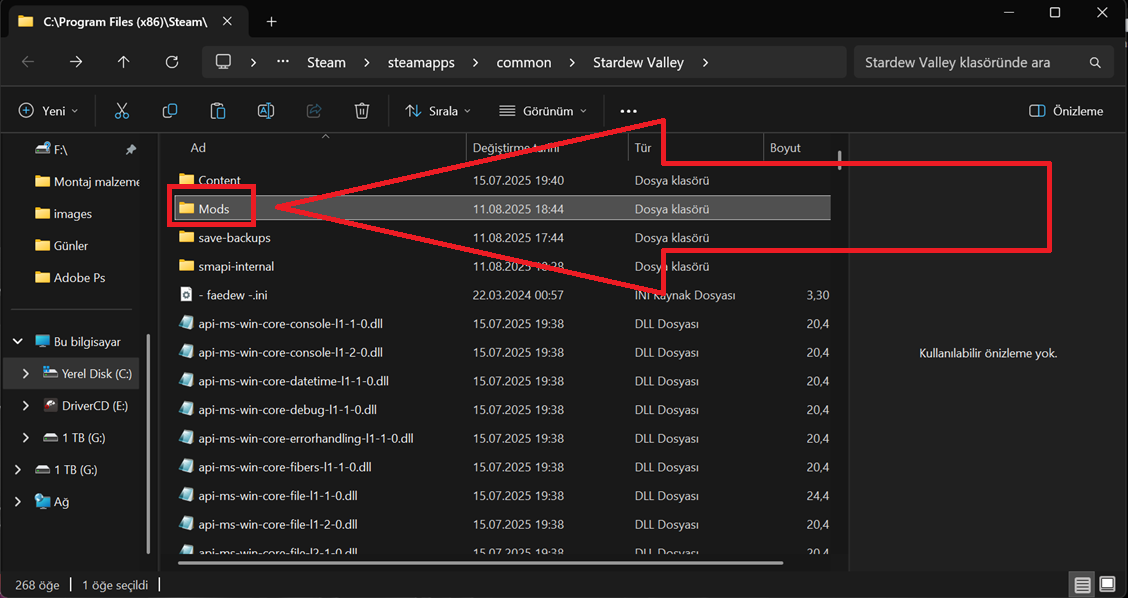Expand DriverCD (E:) in sidebar
Screen dimensions: 1128x598
(x=26, y=406)
